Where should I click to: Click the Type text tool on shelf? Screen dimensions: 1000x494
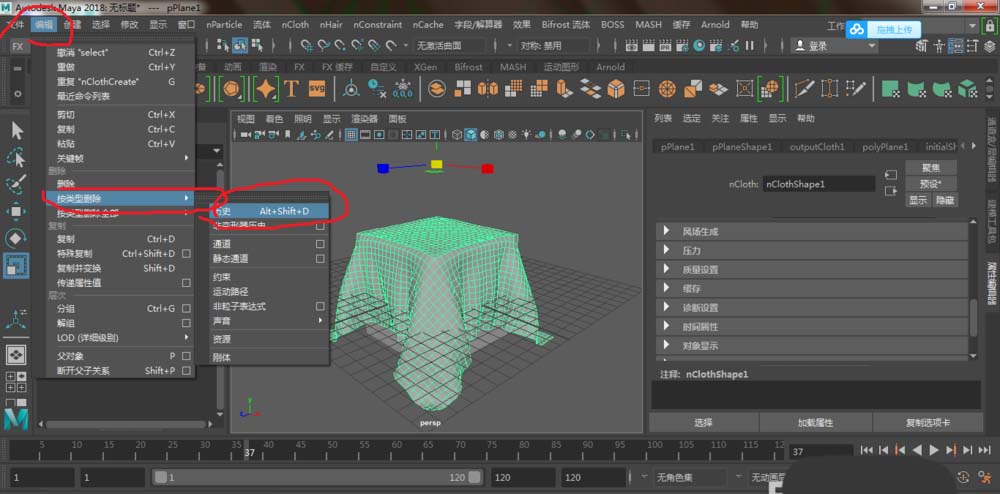point(292,89)
